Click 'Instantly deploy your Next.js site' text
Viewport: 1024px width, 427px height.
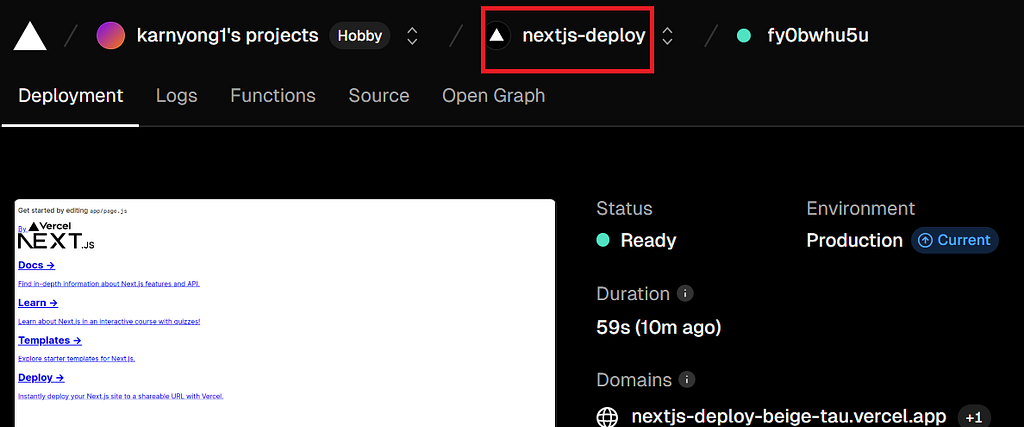121,396
